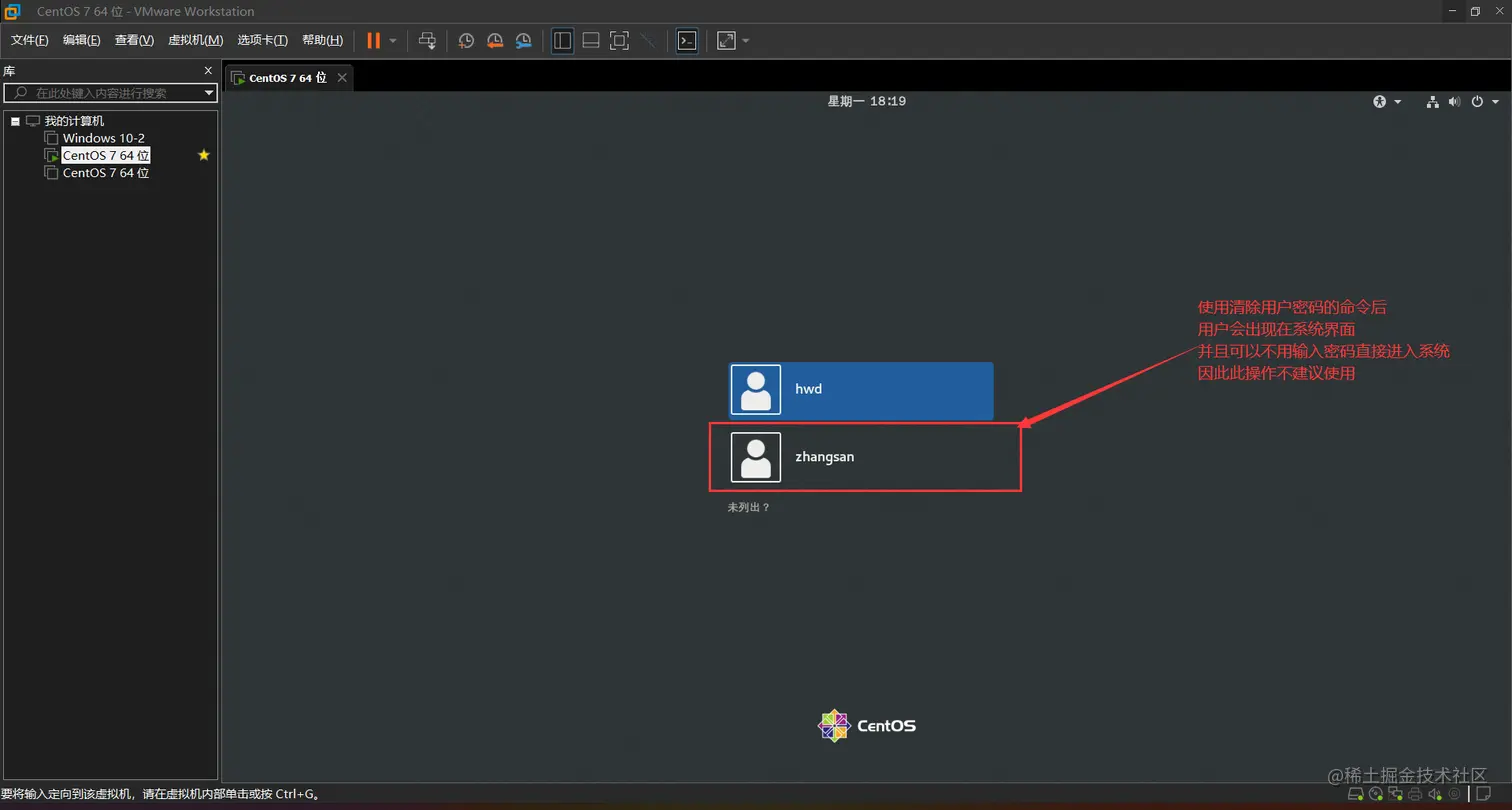The width and height of the screenshot is (1512, 810).
Task: Select the Windows 10-2 virtual machine
Action: [x=104, y=138]
